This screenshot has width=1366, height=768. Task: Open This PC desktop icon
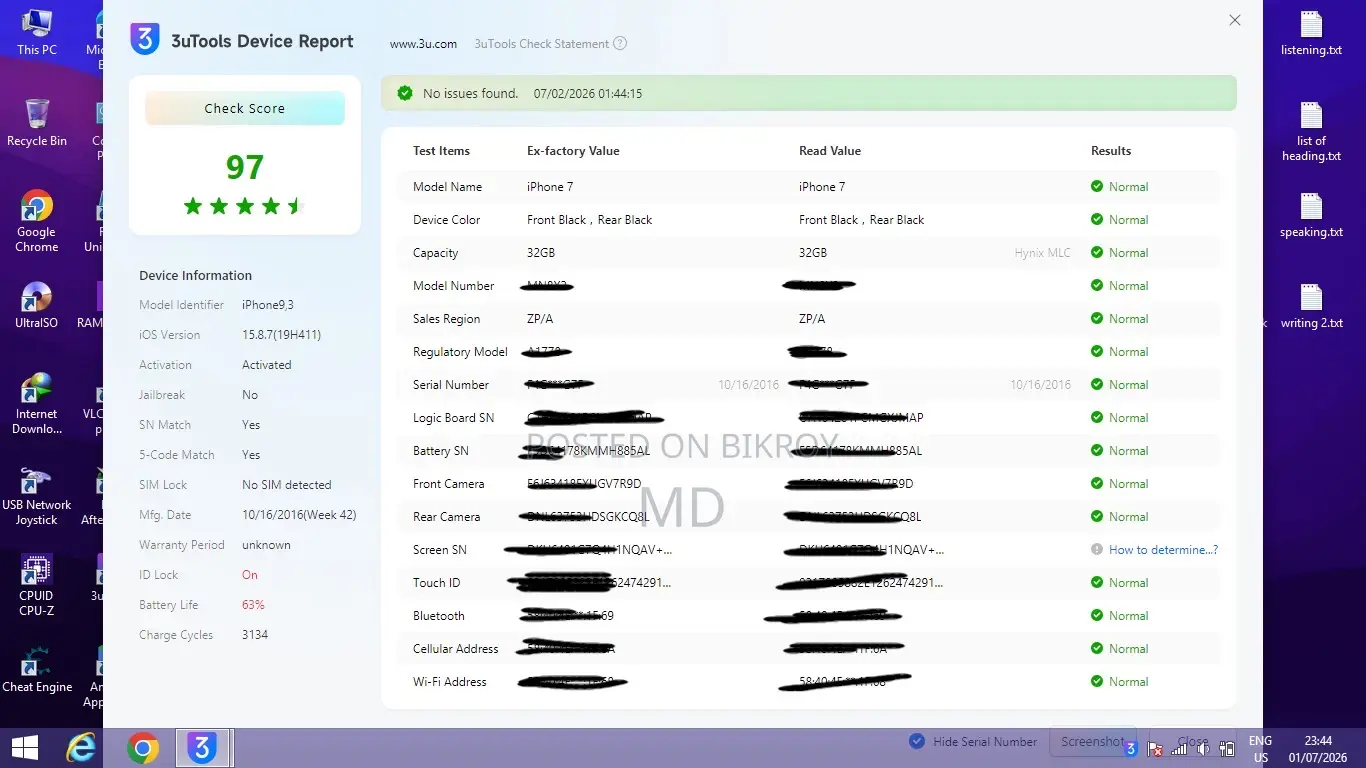[37, 32]
